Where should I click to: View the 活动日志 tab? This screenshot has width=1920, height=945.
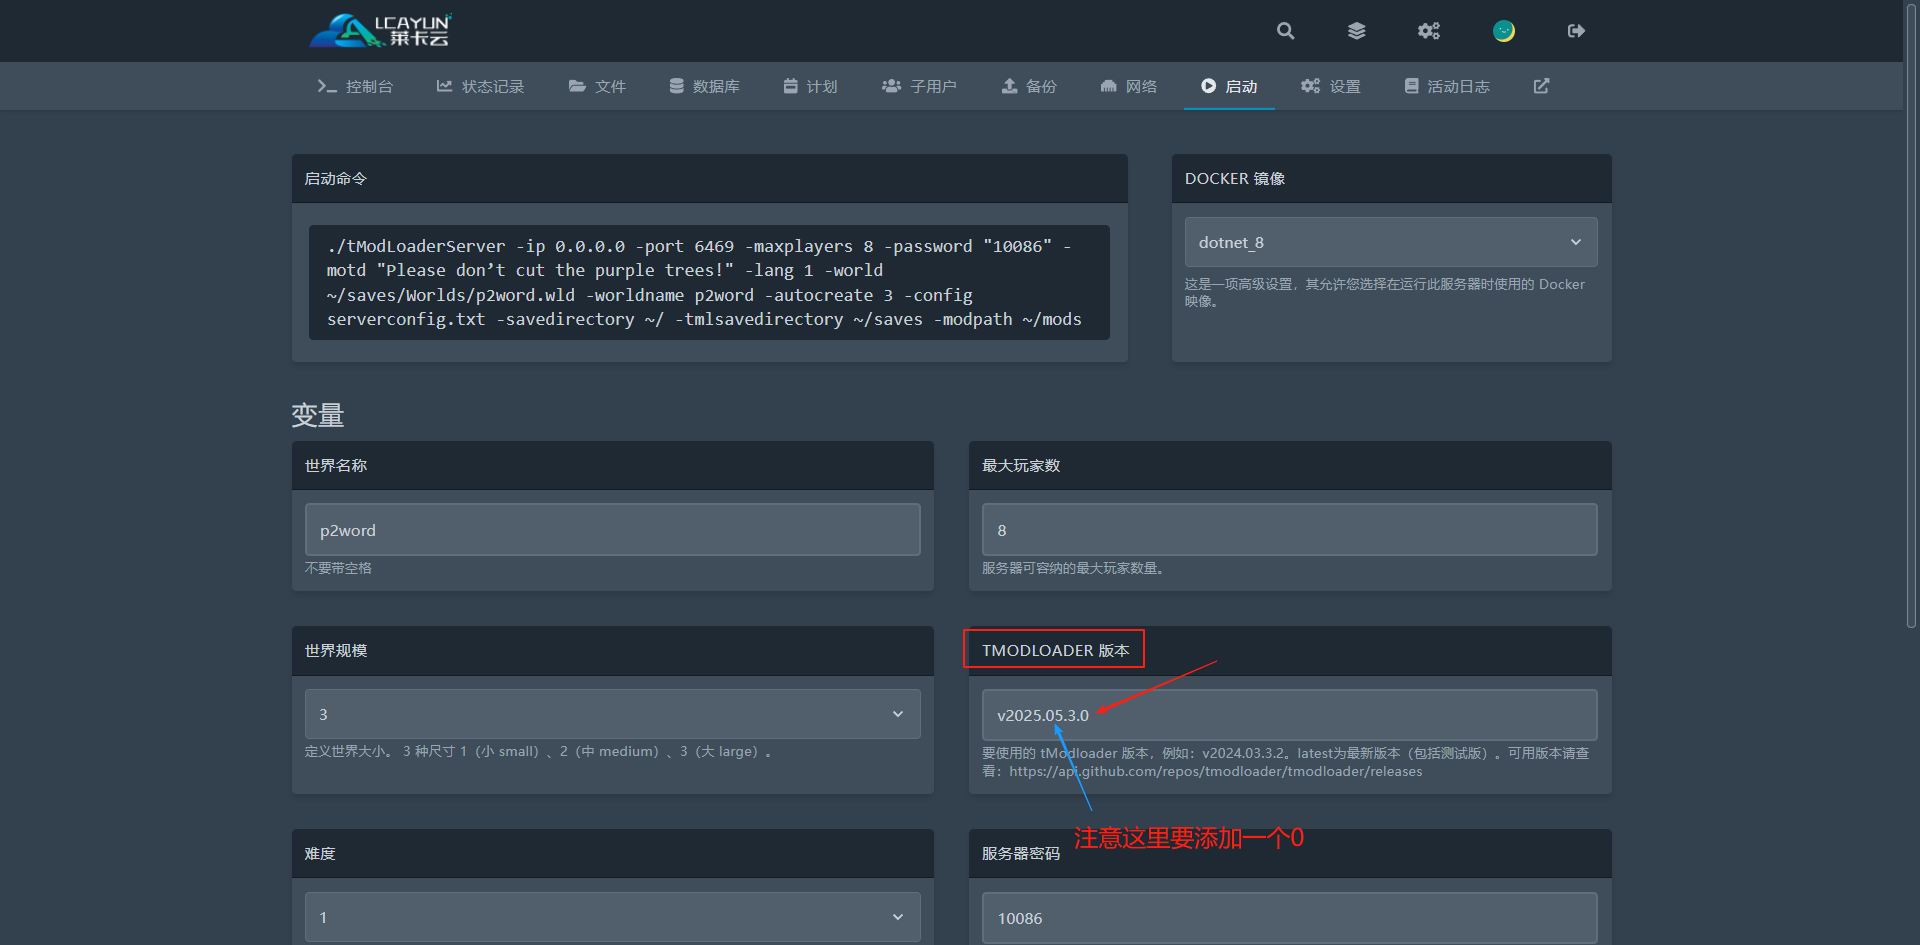pyautogui.click(x=1447, y=86)
